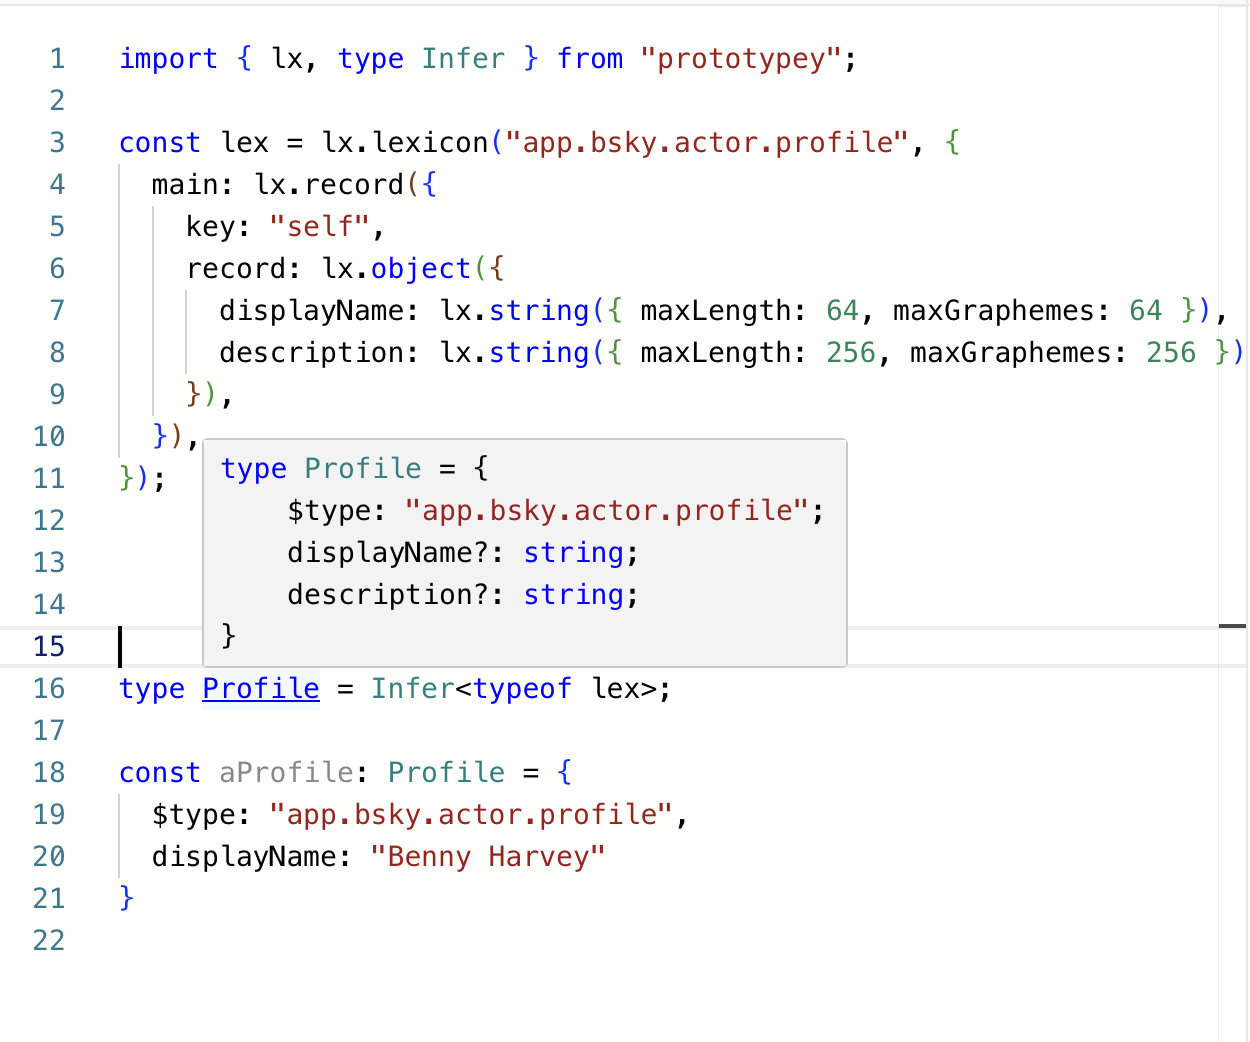Click line number 1 in the gutter
This screenshot has width=1250, height=1042.
tap(57, 59)
